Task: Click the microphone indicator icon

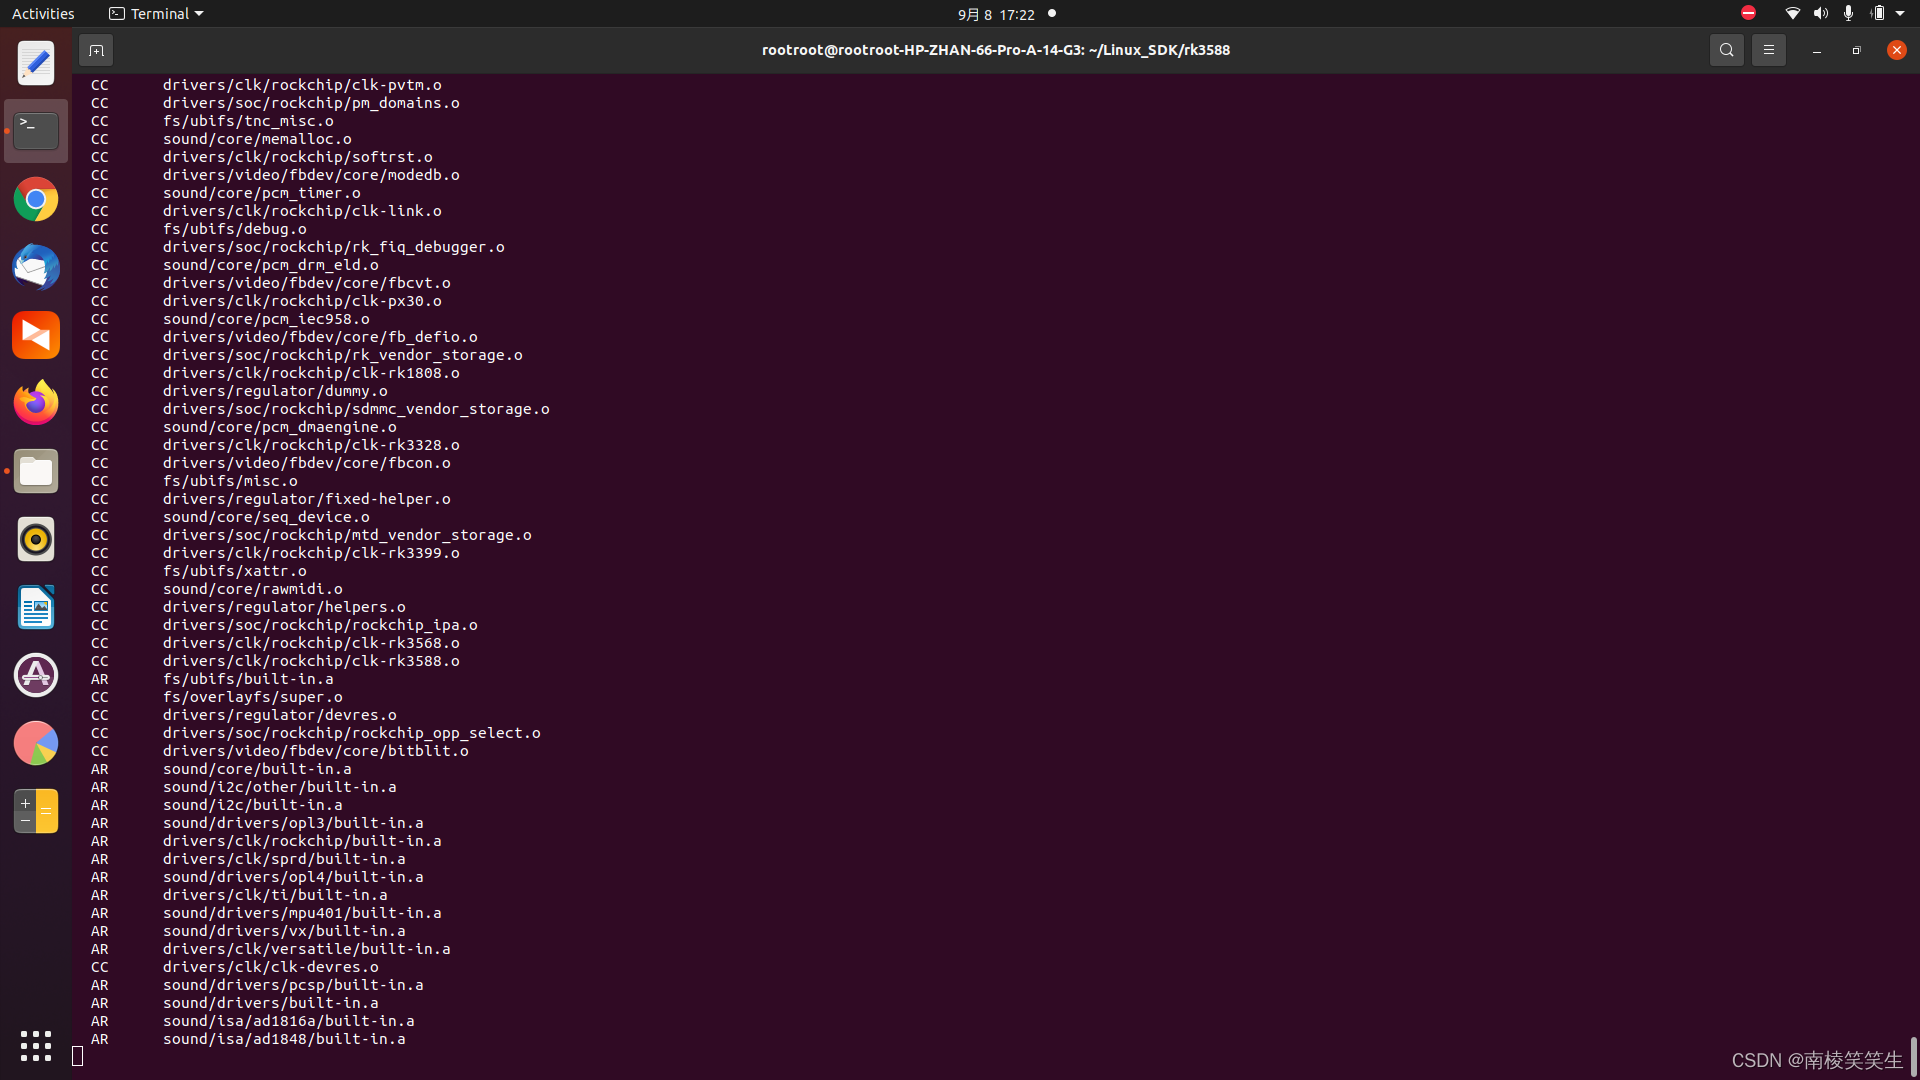Action: [1848, 14]
